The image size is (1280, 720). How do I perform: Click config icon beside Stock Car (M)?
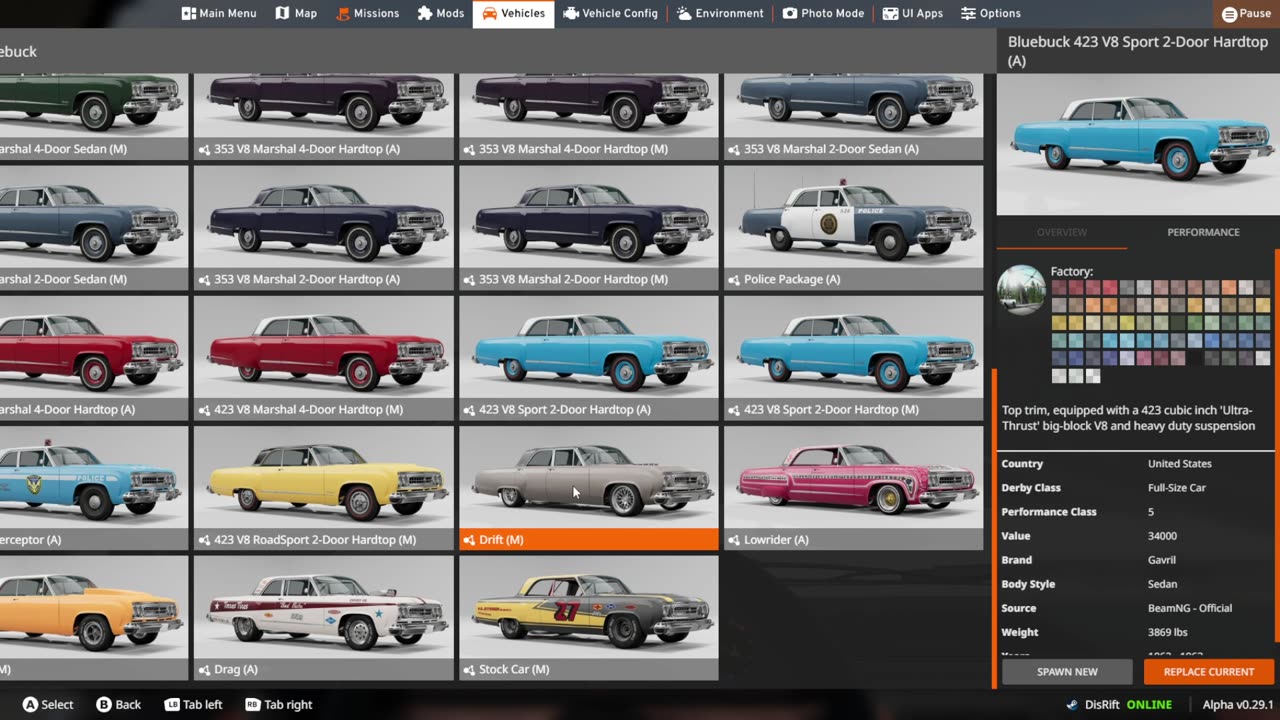pos(469,670)
